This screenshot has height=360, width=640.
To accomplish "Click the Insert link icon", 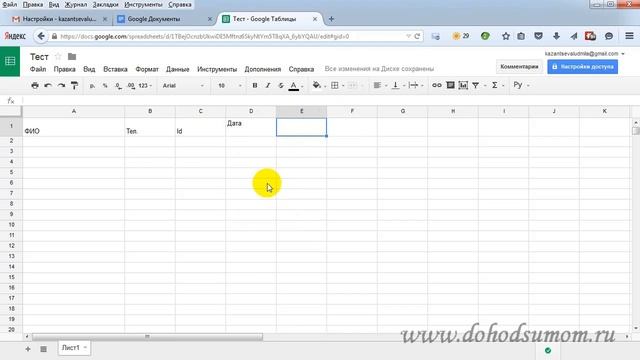I will click(x=437, y=85).
